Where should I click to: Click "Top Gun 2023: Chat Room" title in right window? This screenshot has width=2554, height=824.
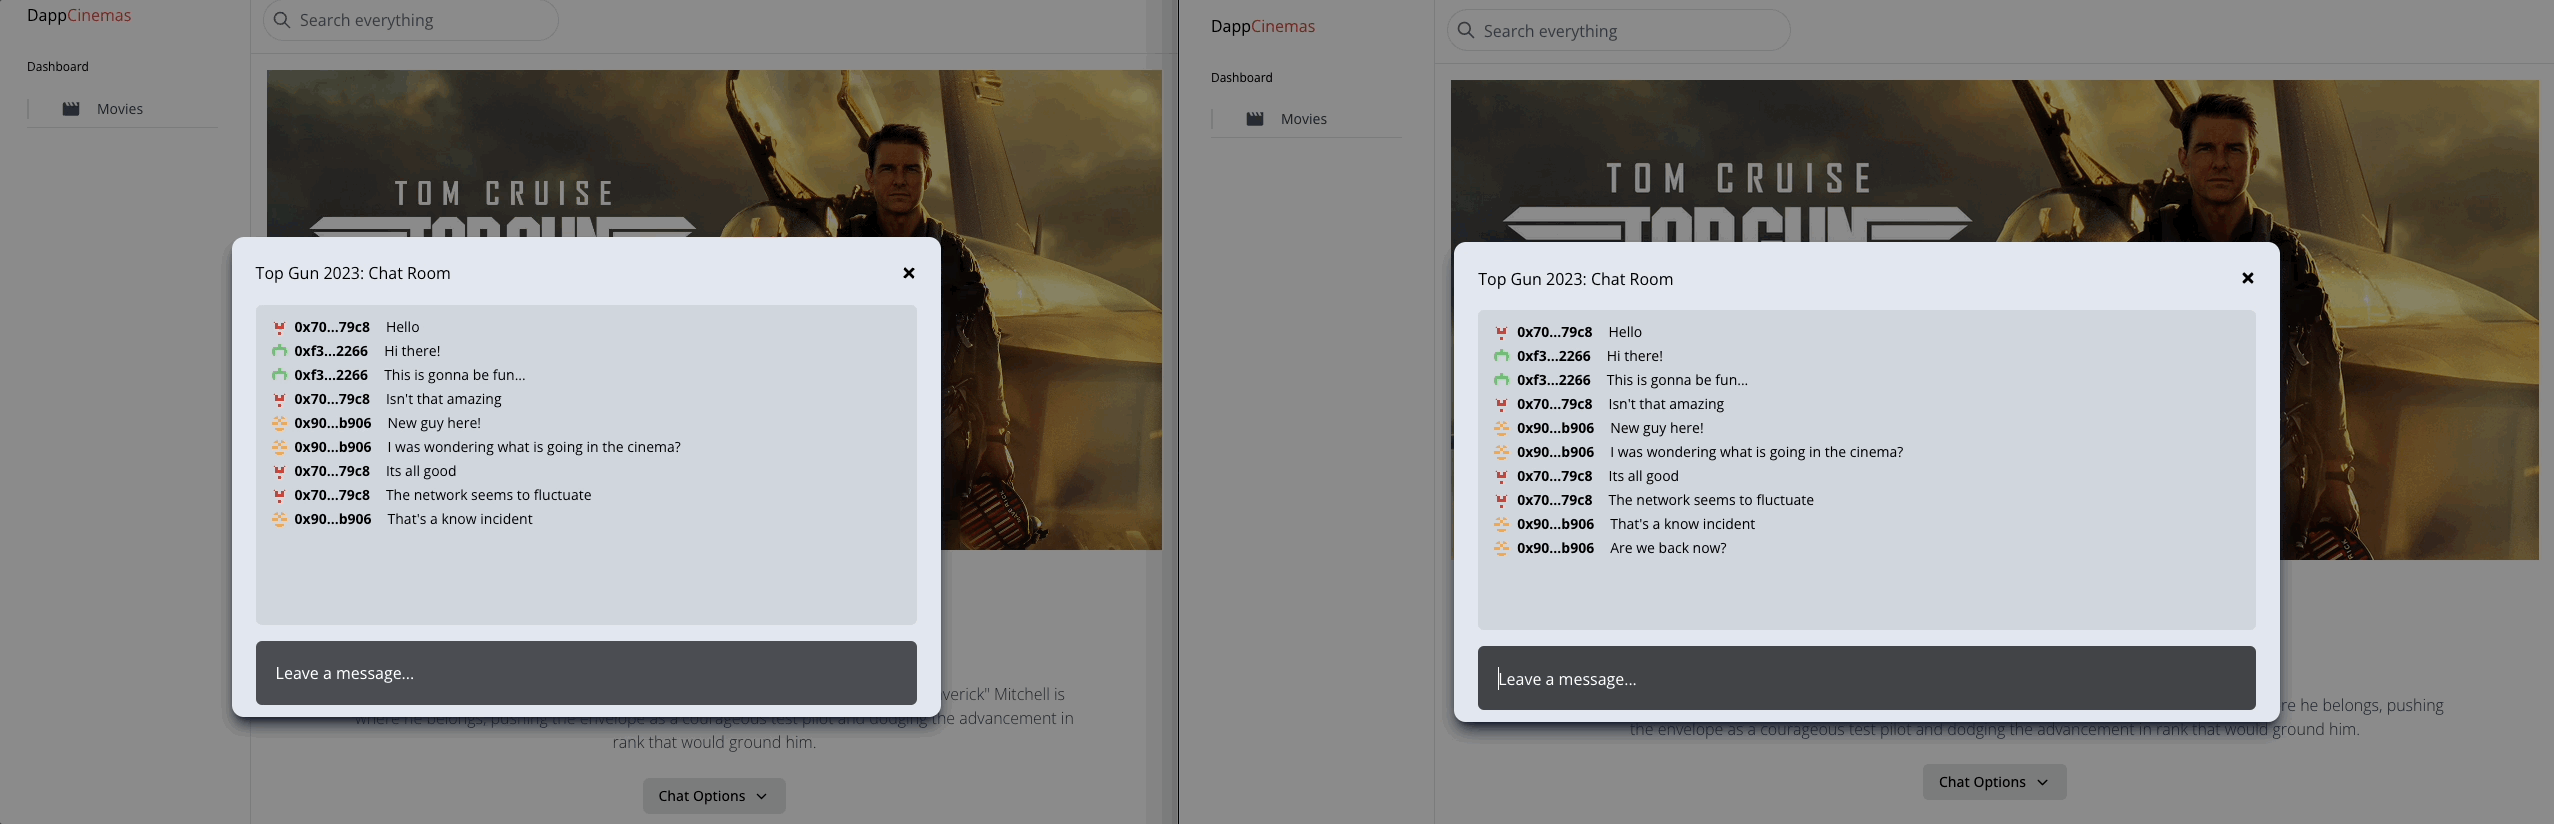coord(1576,279)
